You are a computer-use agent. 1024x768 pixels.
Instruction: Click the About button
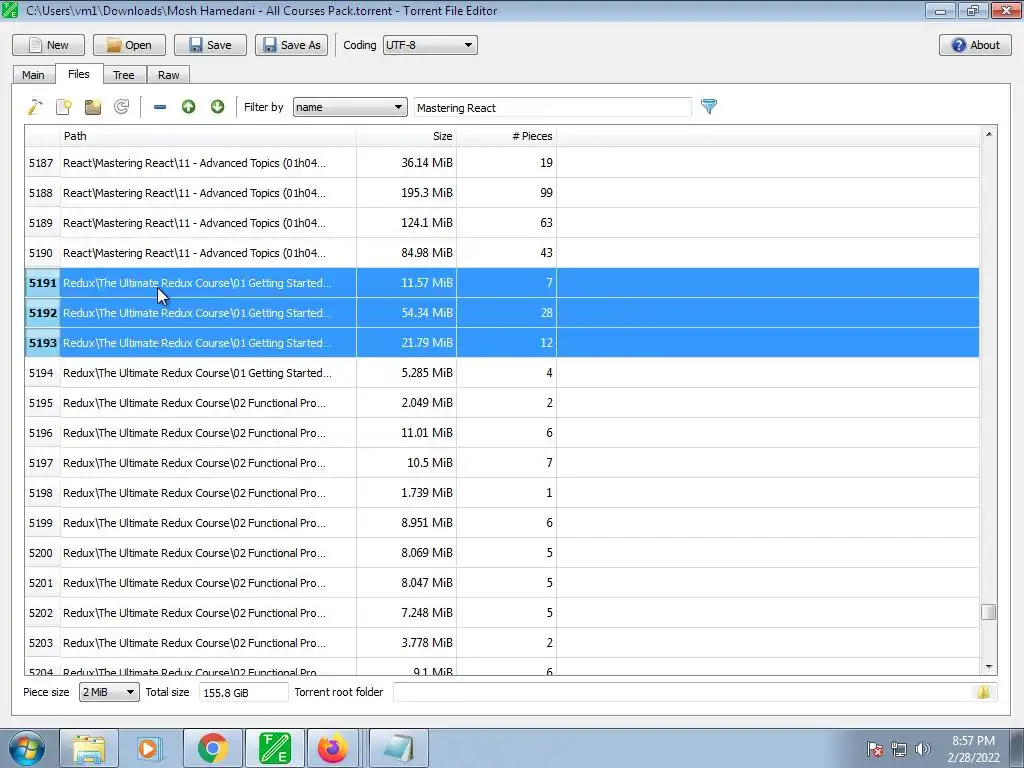tap(975, 45)
